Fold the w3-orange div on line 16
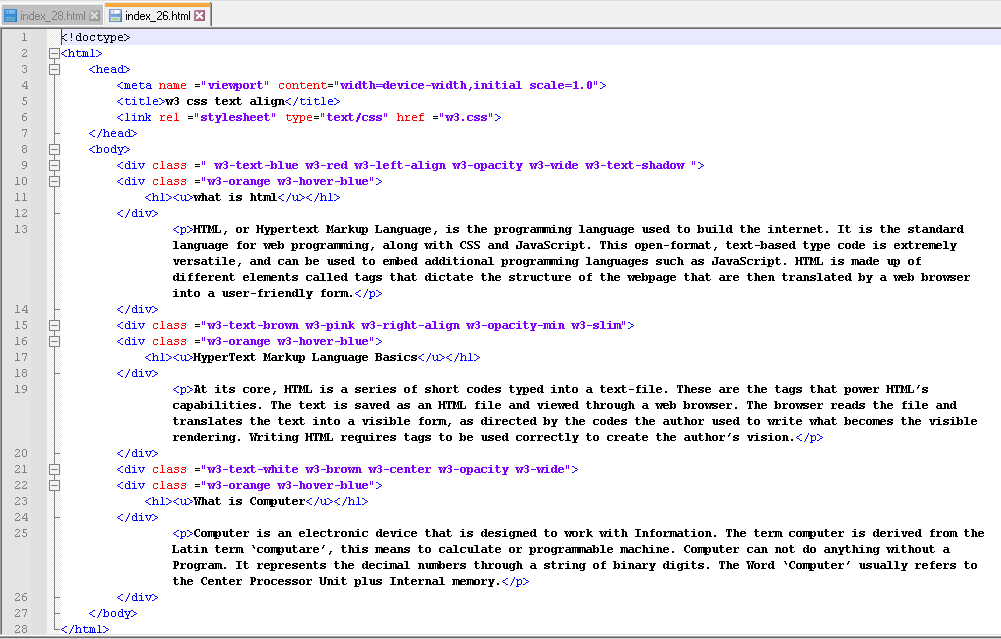The width and height of the screenshot is (1001, 639). 53,341
